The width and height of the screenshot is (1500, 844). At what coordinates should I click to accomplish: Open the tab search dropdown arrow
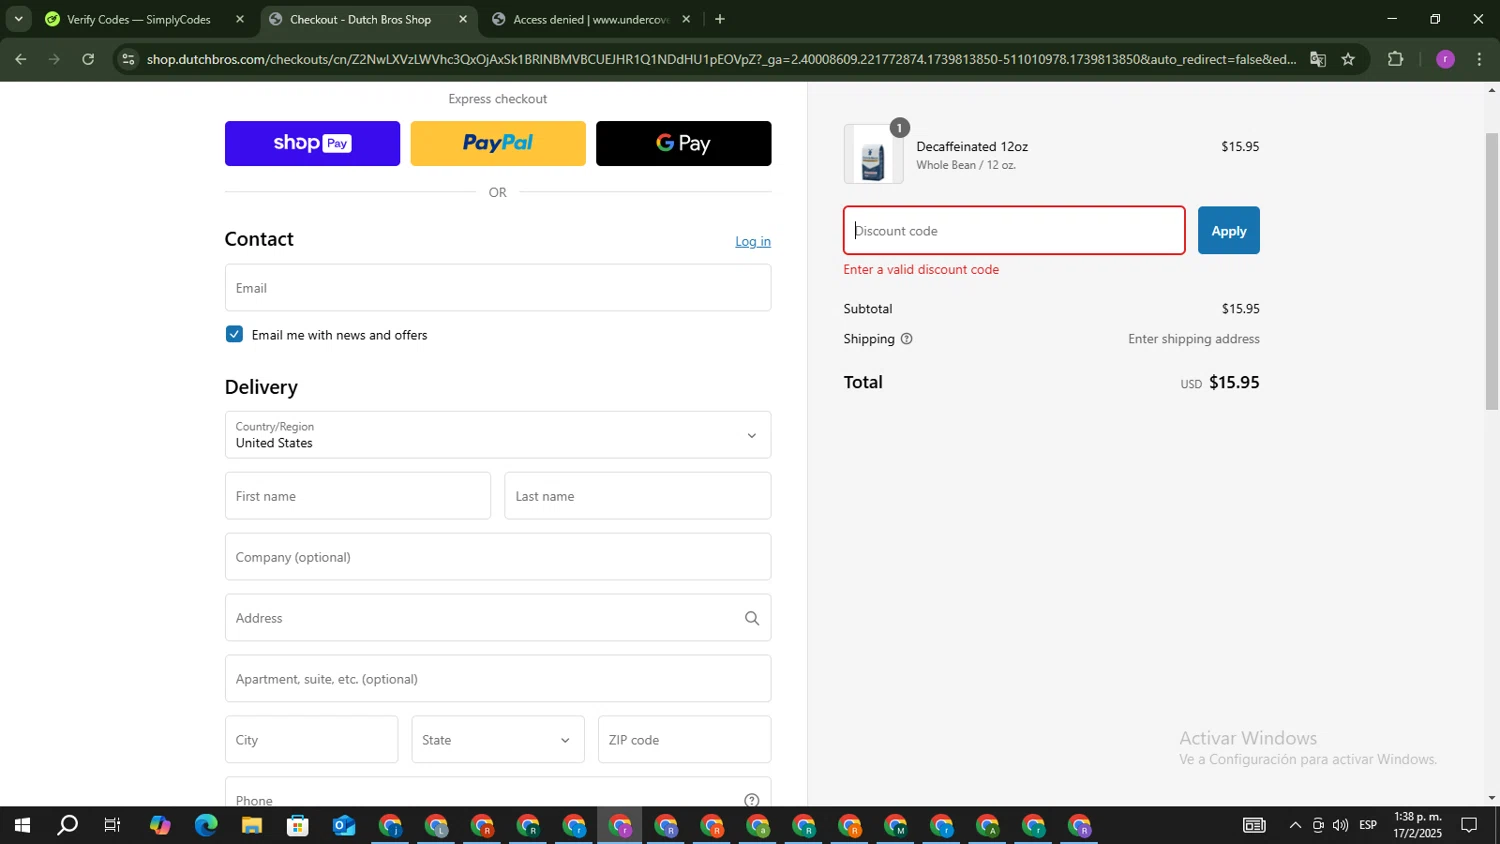click(18, 19)
